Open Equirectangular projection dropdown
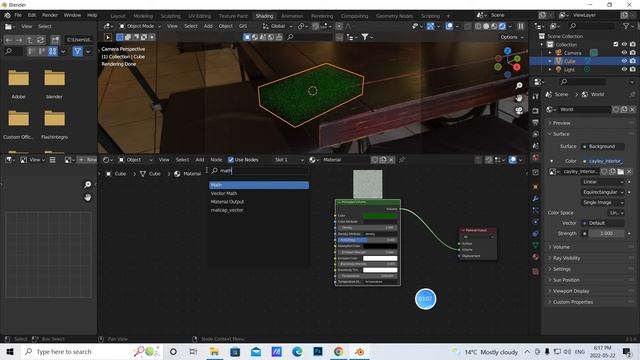 602,192
